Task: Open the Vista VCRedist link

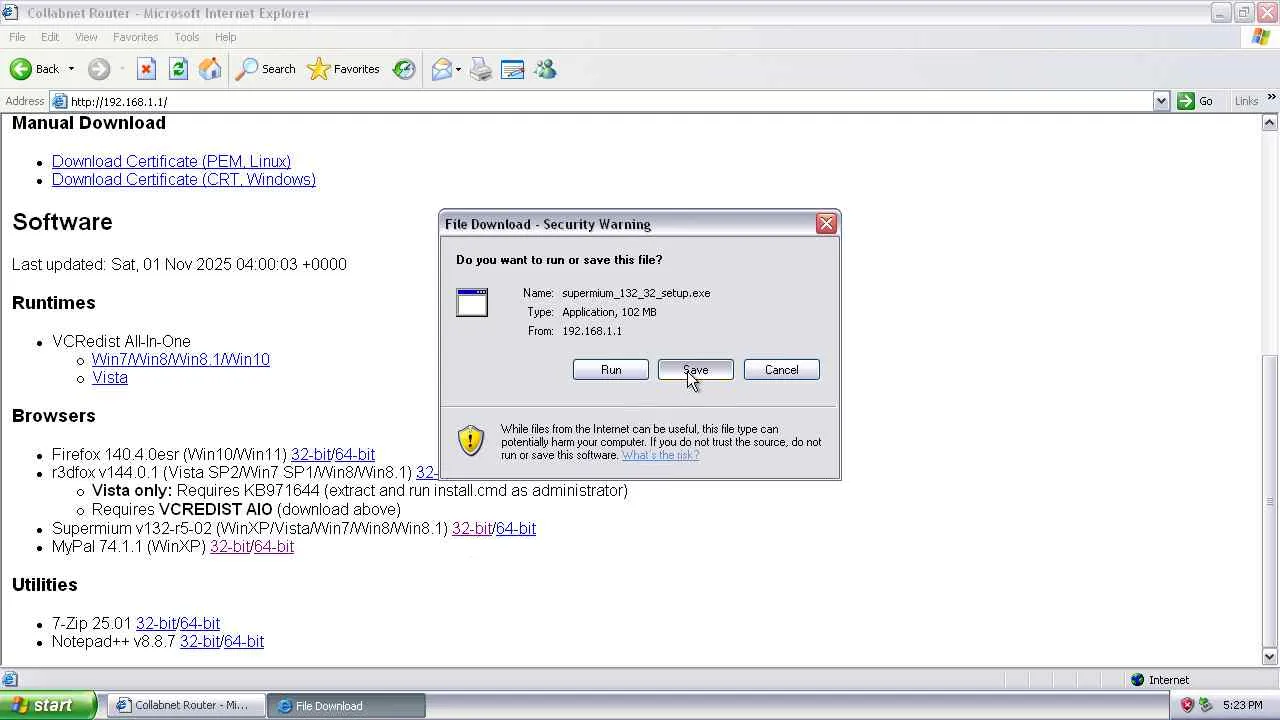Action: 110,378
